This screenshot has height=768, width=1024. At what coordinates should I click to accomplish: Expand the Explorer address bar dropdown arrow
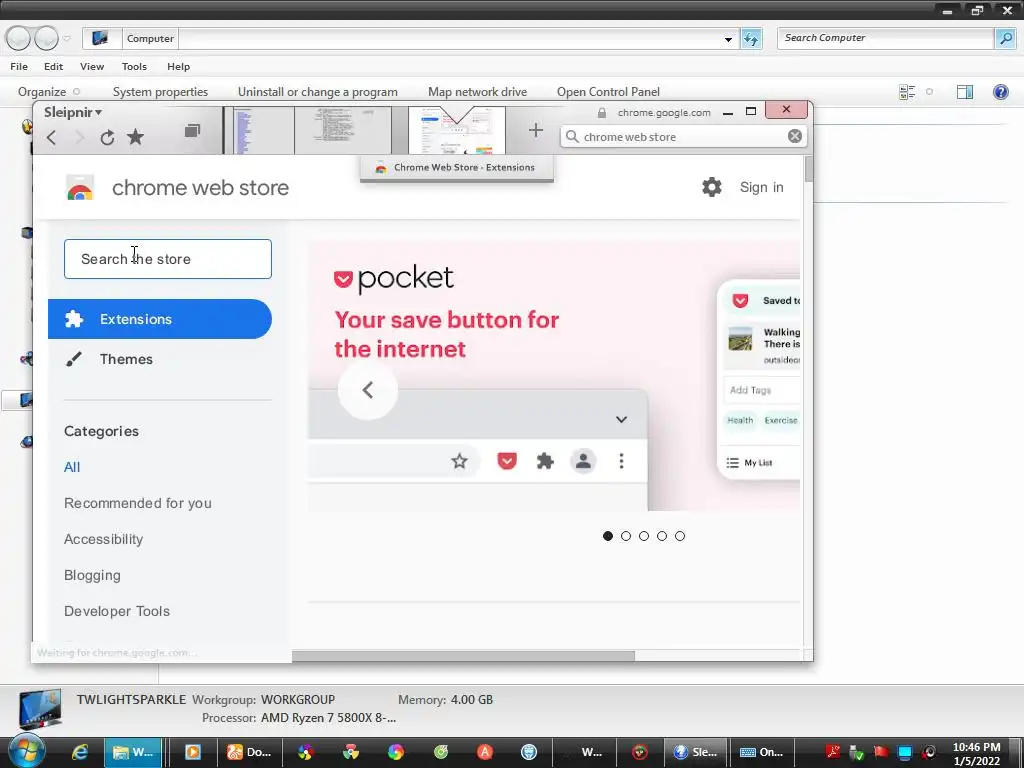click(728, 39)
